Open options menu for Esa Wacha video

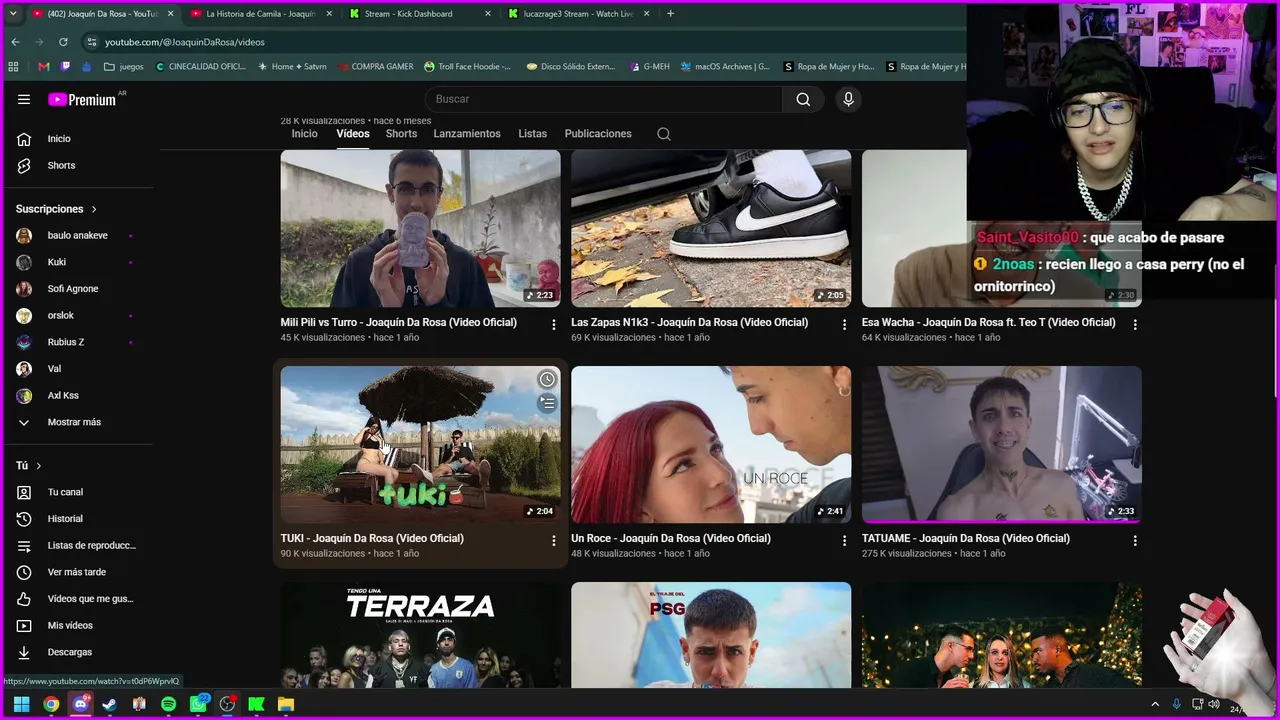point(1135,324)
